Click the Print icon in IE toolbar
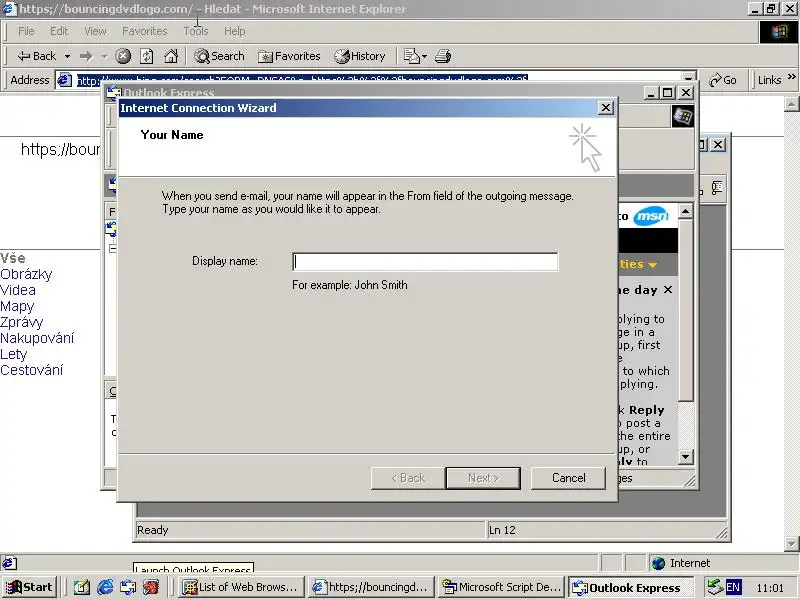Image resolution: width=800 pixels, height=600 pixels. [443, 56]
